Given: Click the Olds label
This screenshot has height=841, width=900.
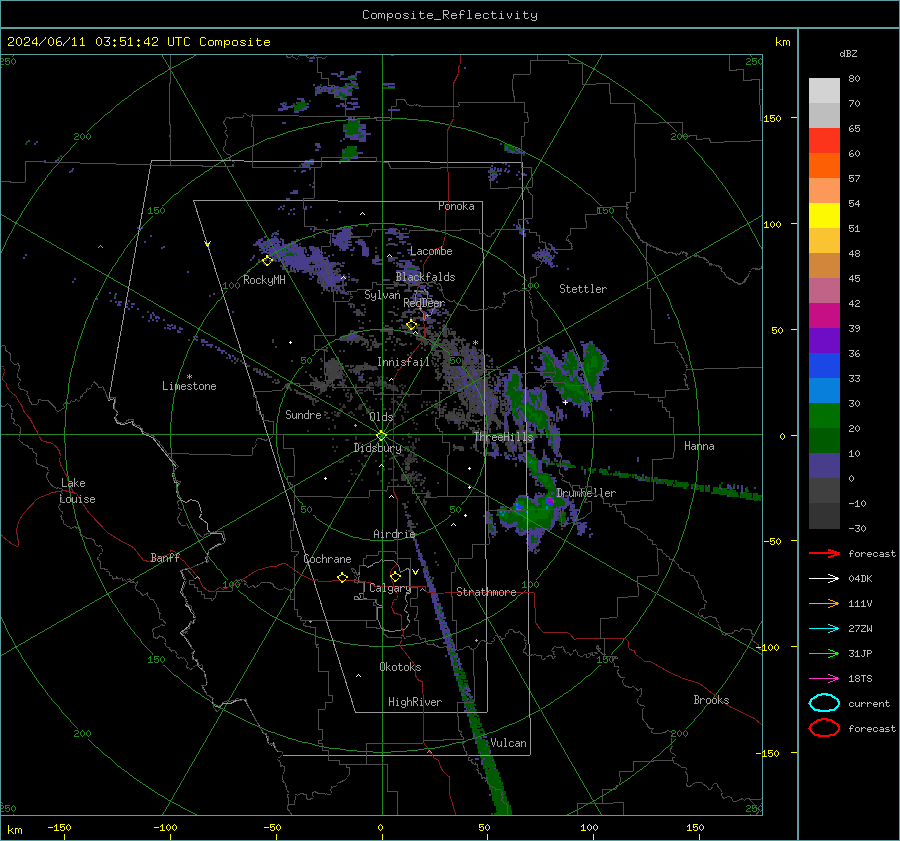Looking at the screenshot, I should (x=381, y=417).
